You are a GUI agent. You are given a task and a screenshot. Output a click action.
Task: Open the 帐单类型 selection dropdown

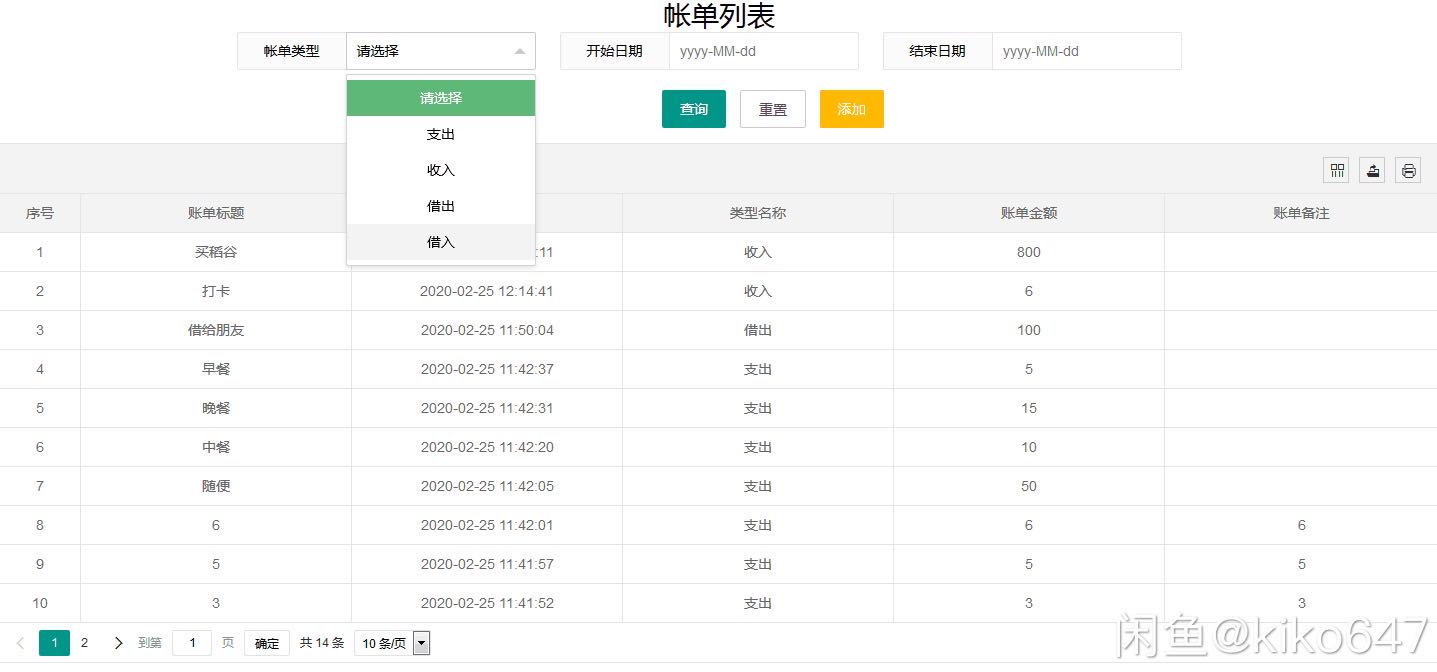tap(440, 50)
